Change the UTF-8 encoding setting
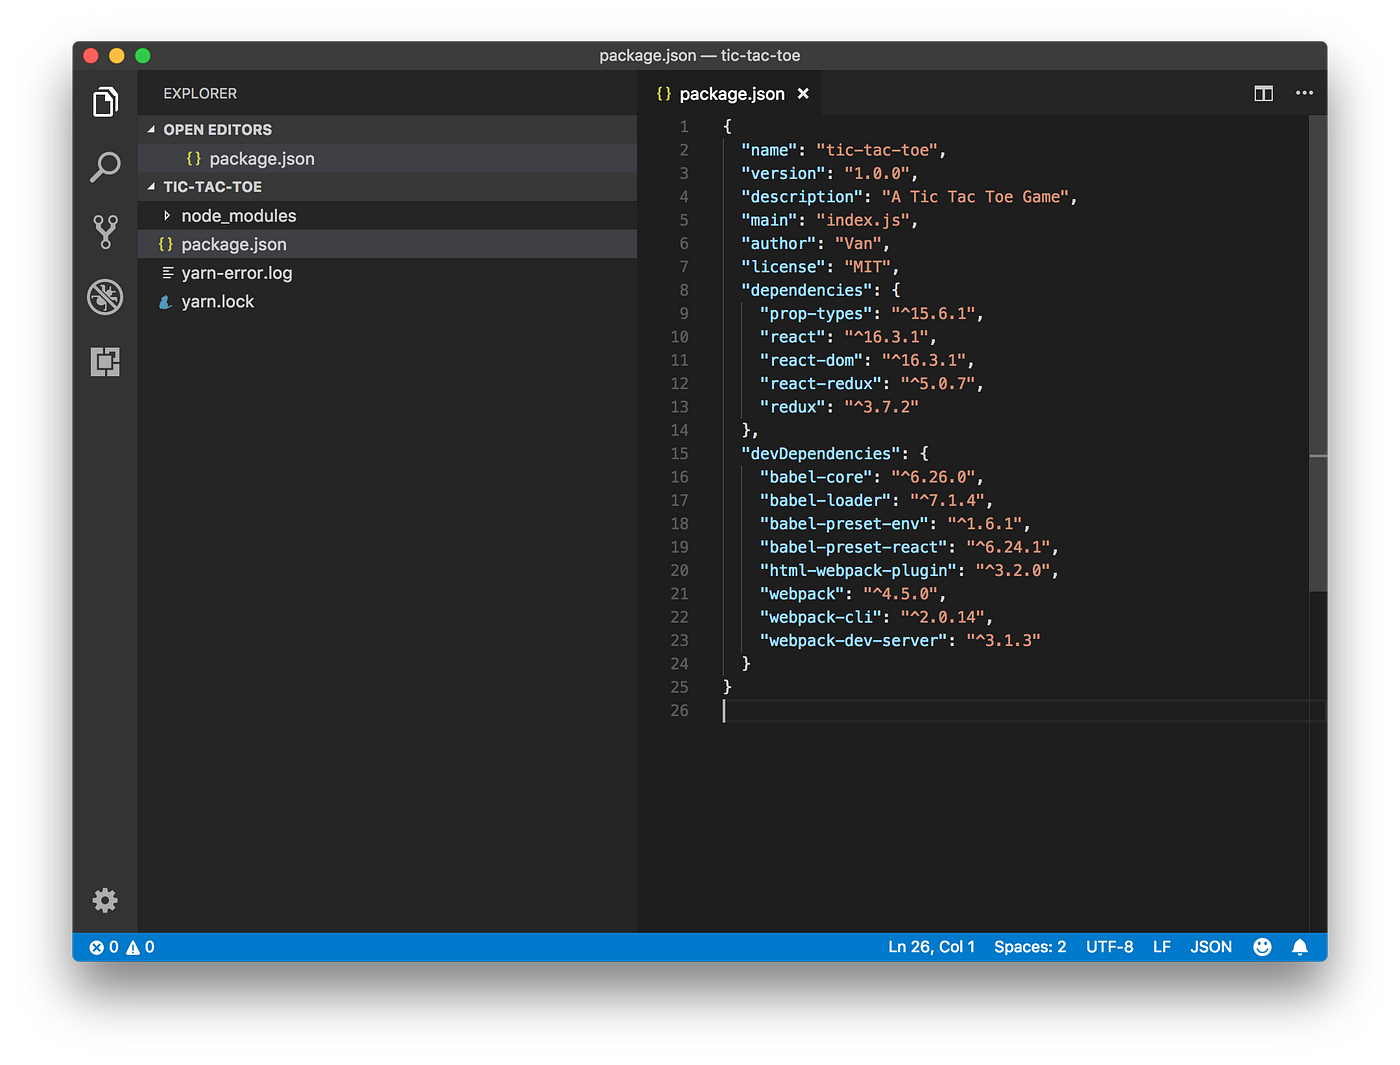 tap(1109, 947)
